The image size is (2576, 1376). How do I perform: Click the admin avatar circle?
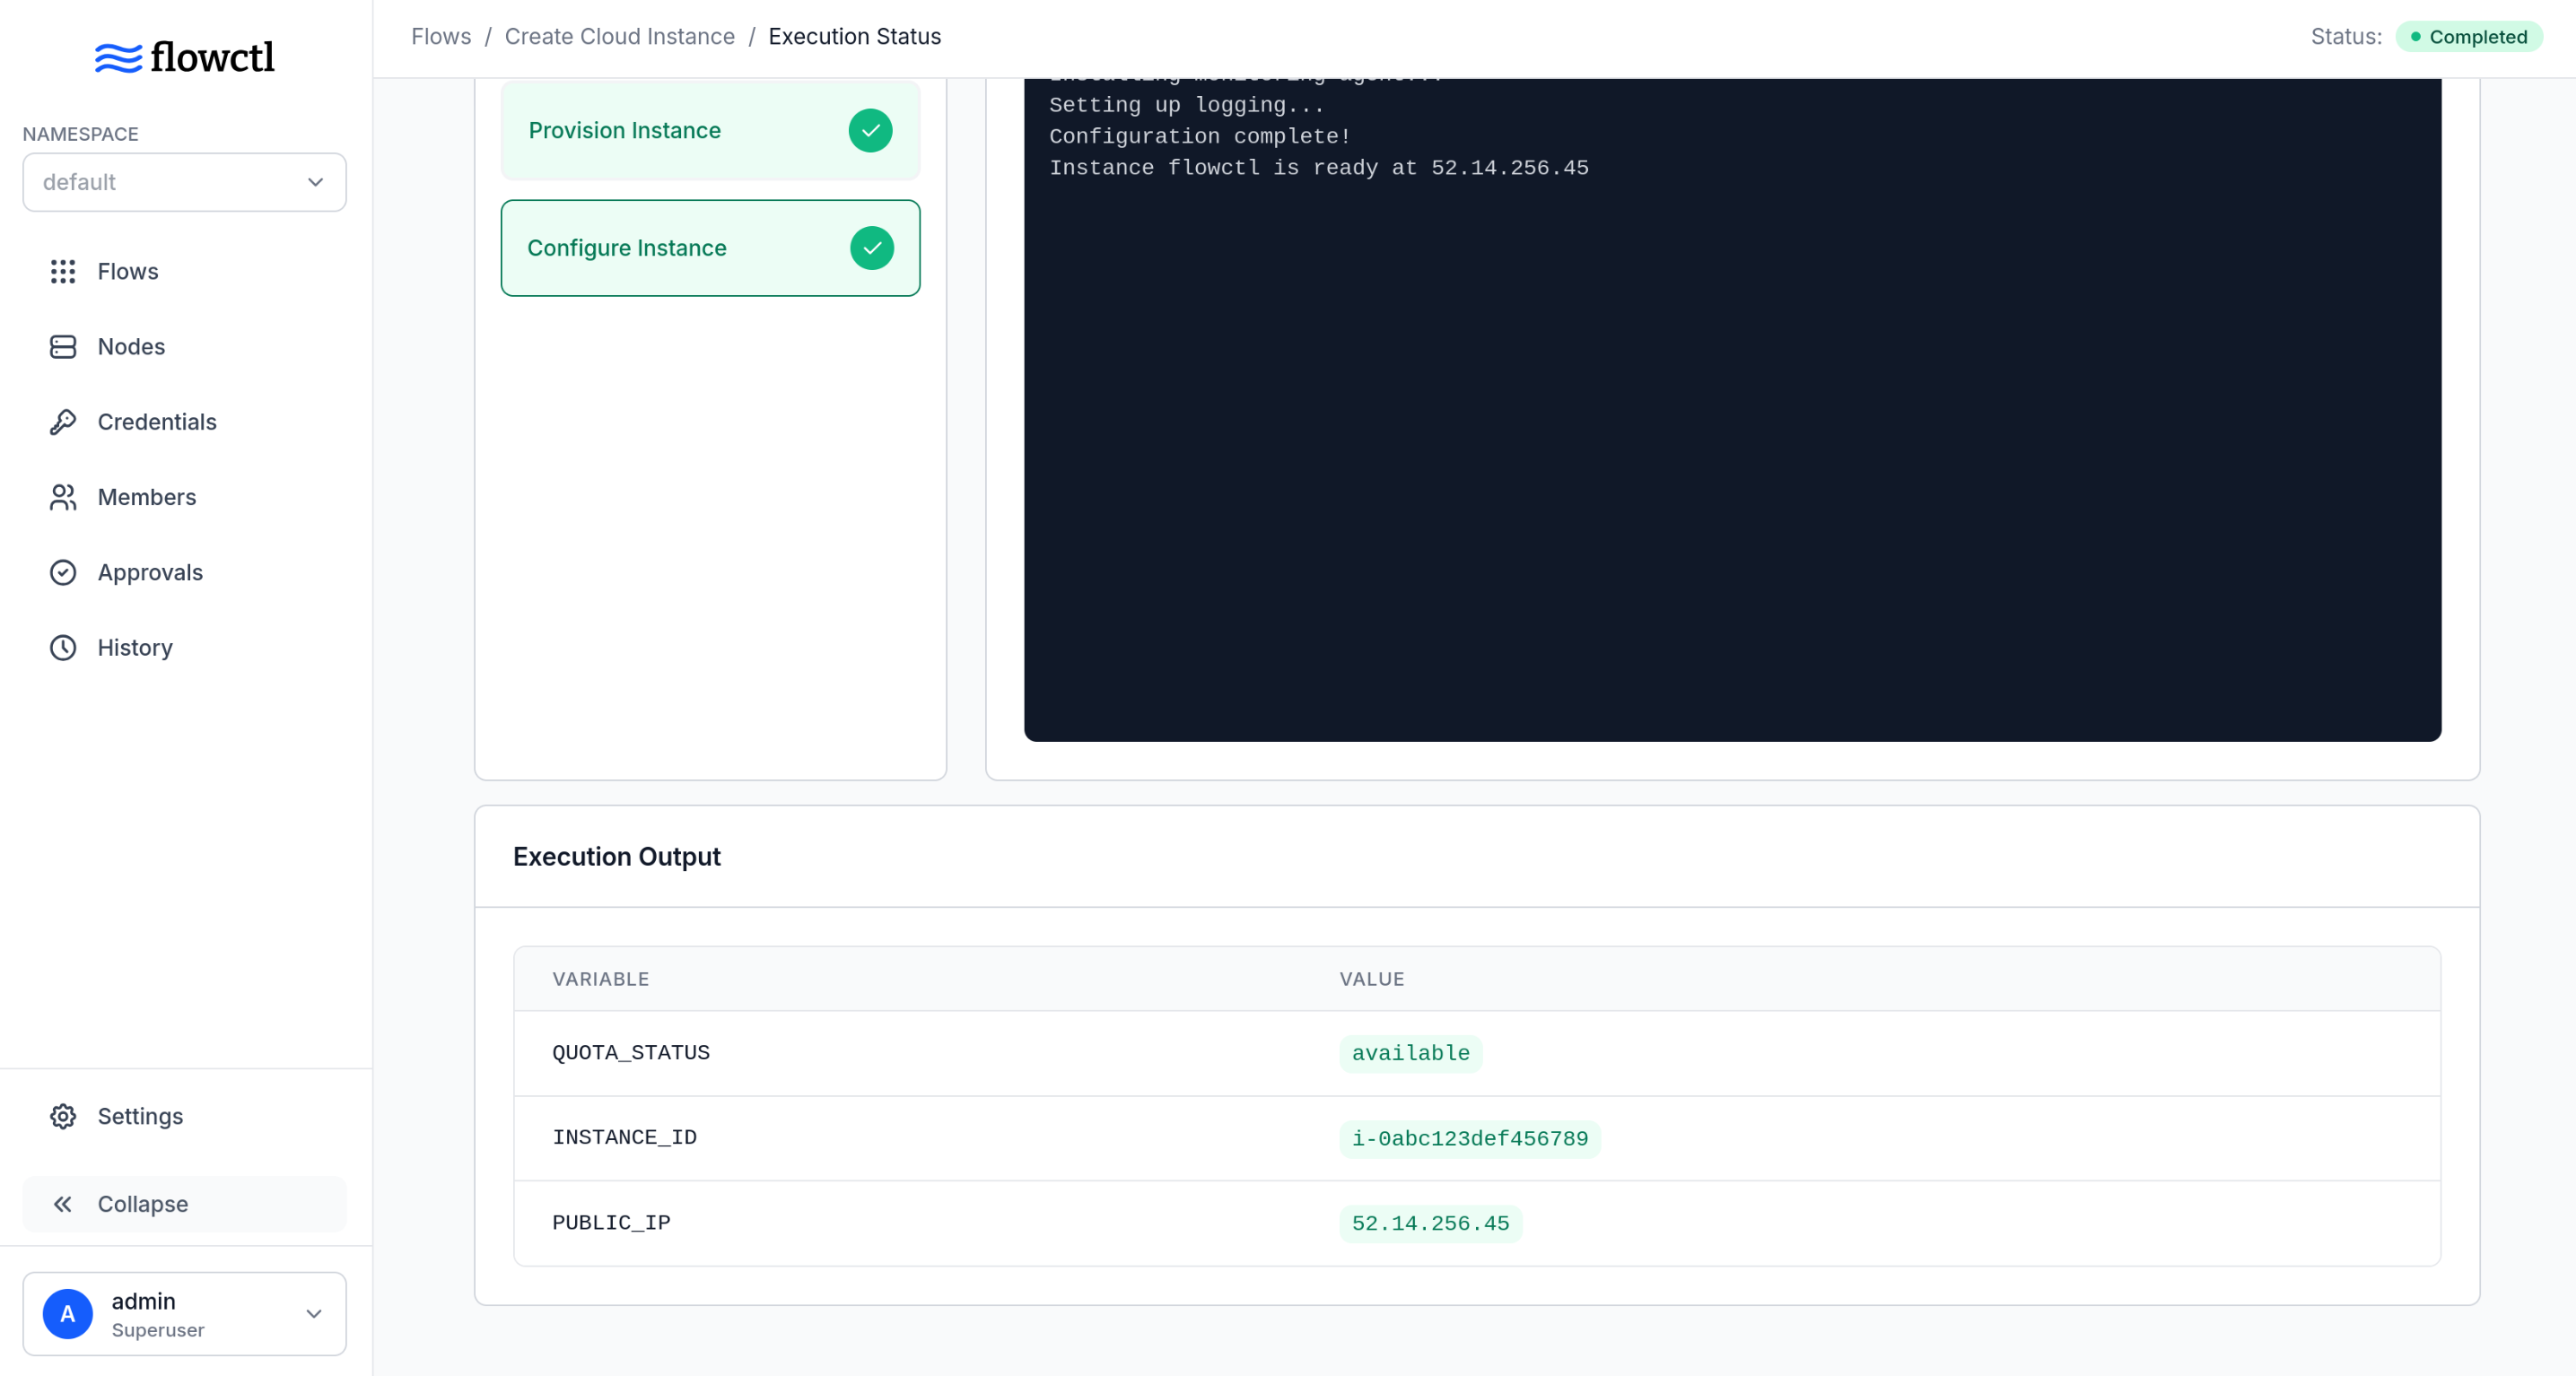coord(67,1314)
